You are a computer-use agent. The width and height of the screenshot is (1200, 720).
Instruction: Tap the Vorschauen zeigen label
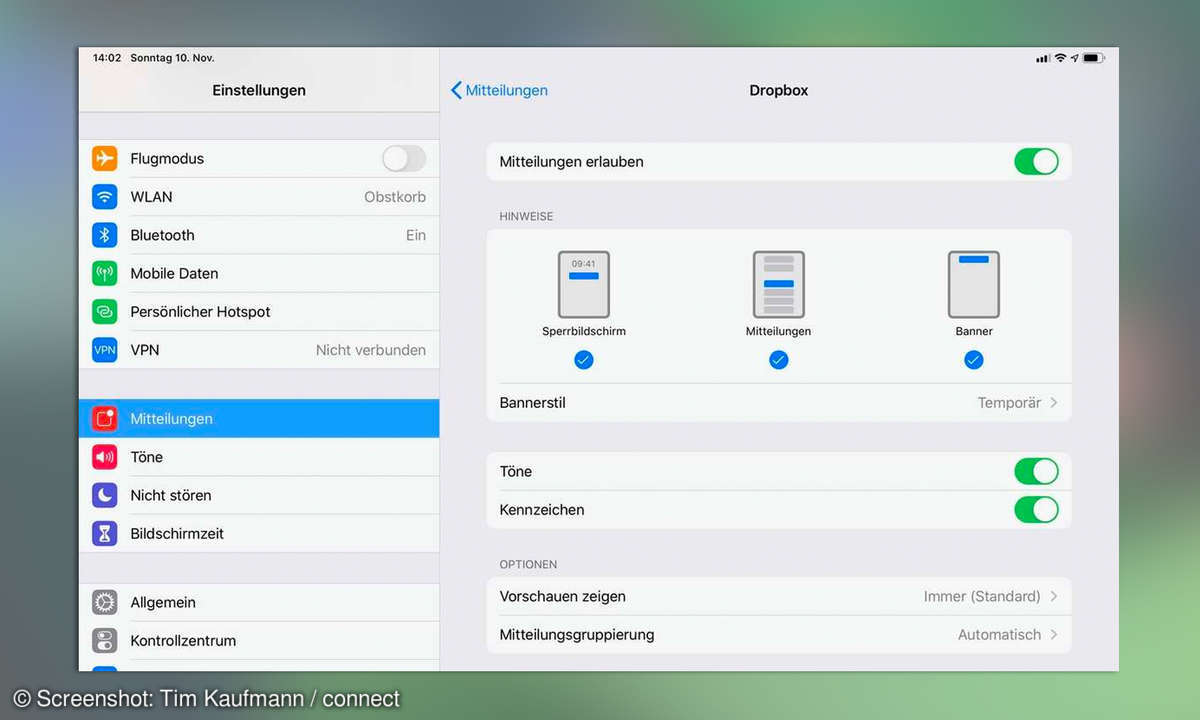tap(563, 596)
